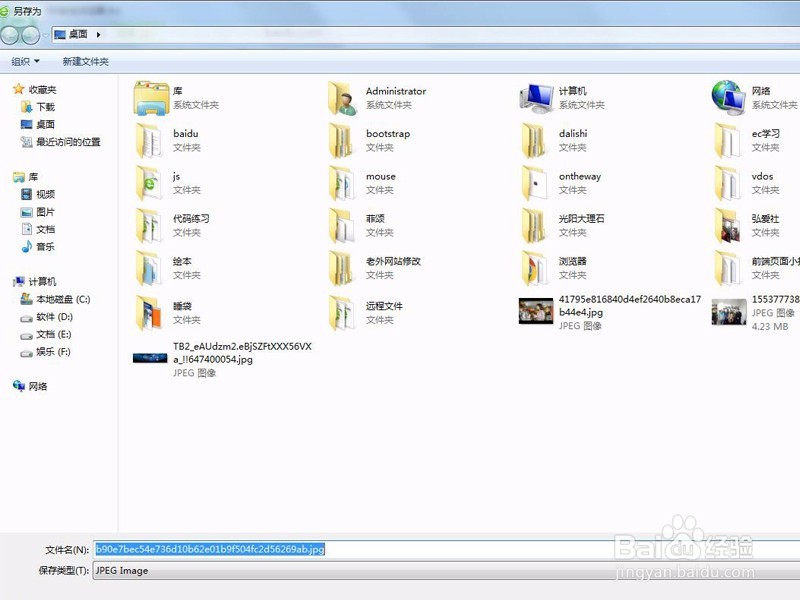Open the 保存类型 JPEG Image combo box
The height and width of the screenshot is (600, 800).
(x=446, y=570)
